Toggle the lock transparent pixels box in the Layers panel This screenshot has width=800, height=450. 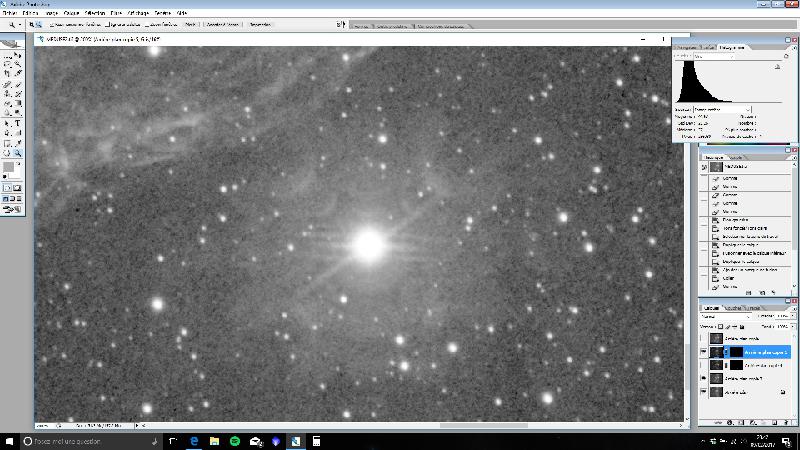pos(720,327)
